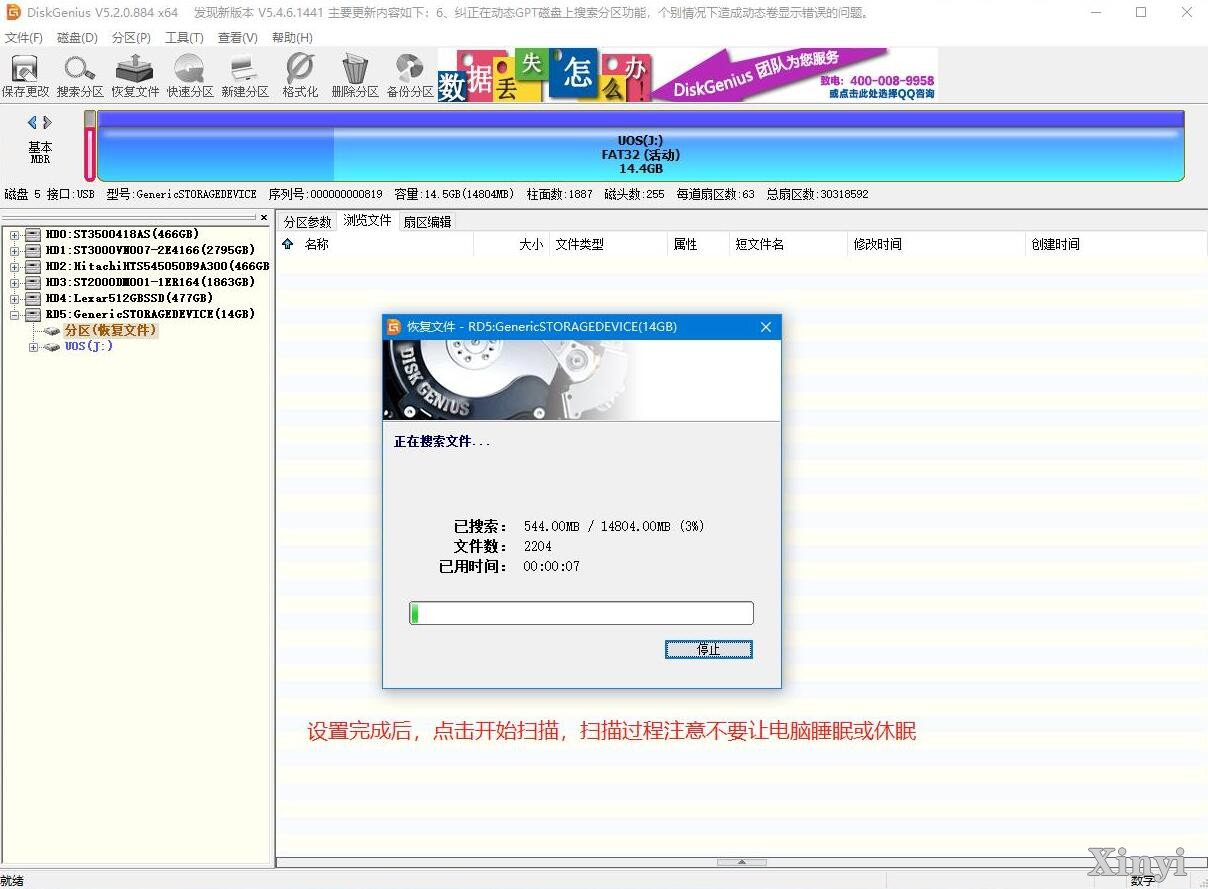This screenshot has width=1208, height=889.
Task: Close the 恢复文件 dialog
Action: point(766,327)
